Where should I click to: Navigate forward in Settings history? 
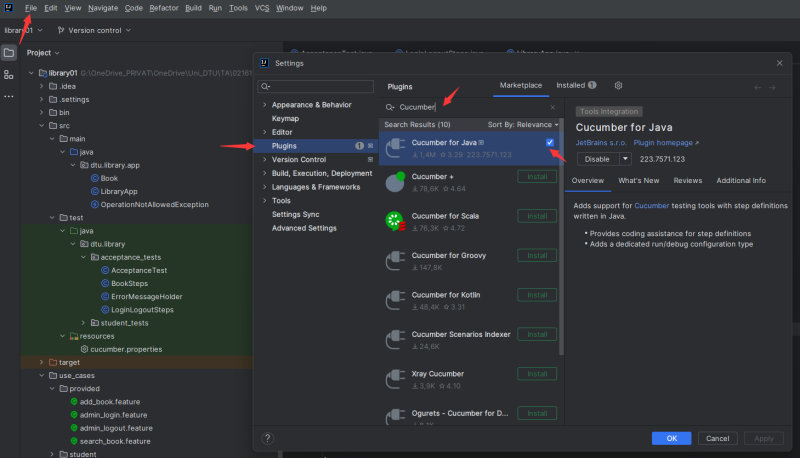(772, 88)
